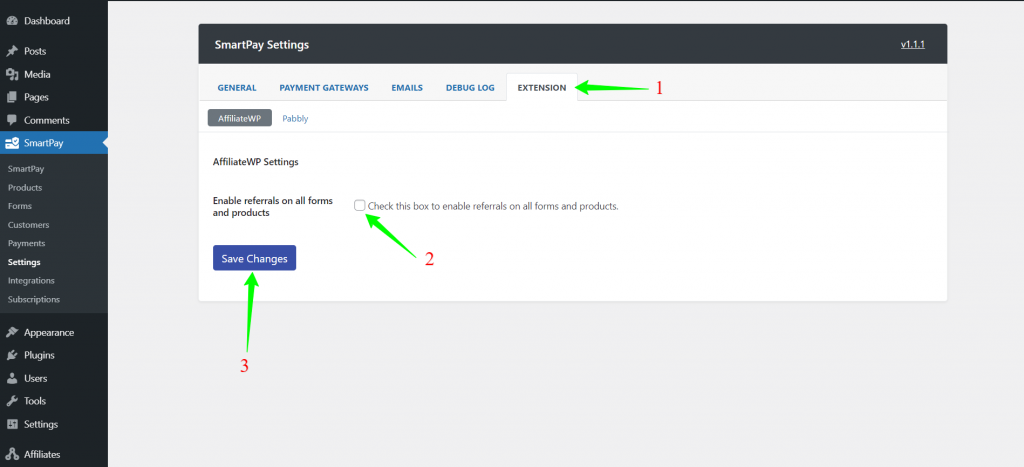
Task: Click the v1.1.1 version link
Action: pyautogui.click(x=913, y=45)
